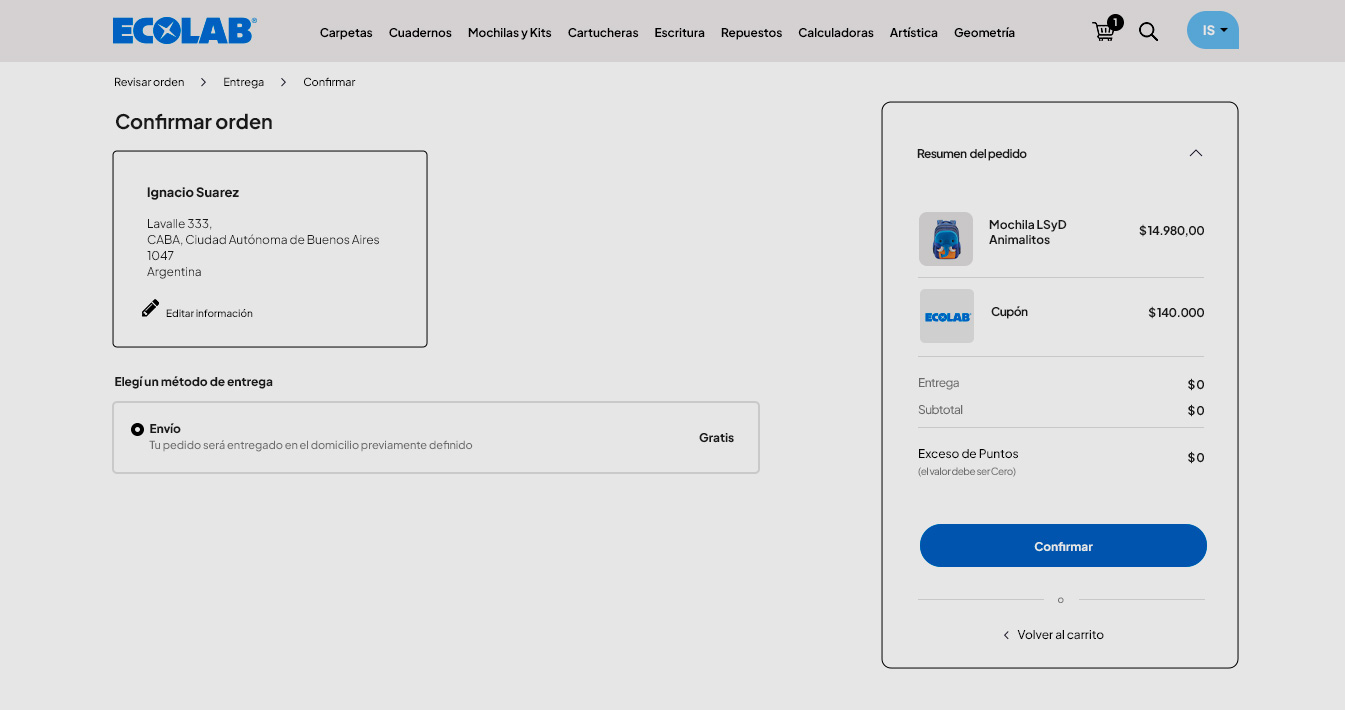1345x710 pixels.
Task: Click the search magnifier icon
Action: click(x=1148, y=32)
